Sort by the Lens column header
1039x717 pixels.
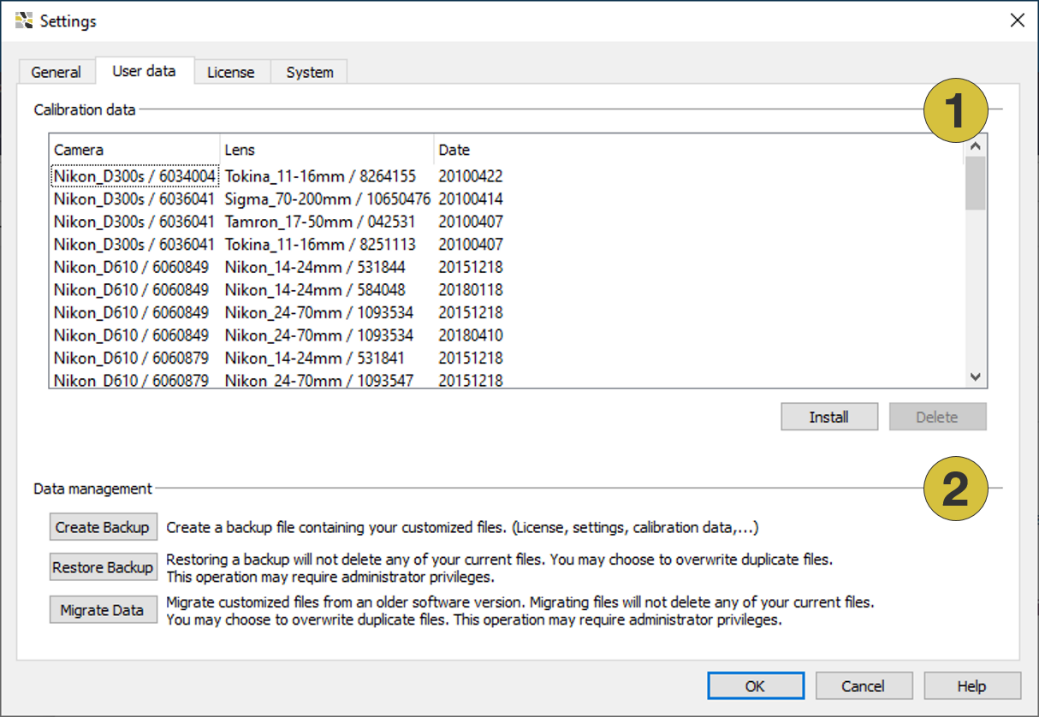[327, 150]
